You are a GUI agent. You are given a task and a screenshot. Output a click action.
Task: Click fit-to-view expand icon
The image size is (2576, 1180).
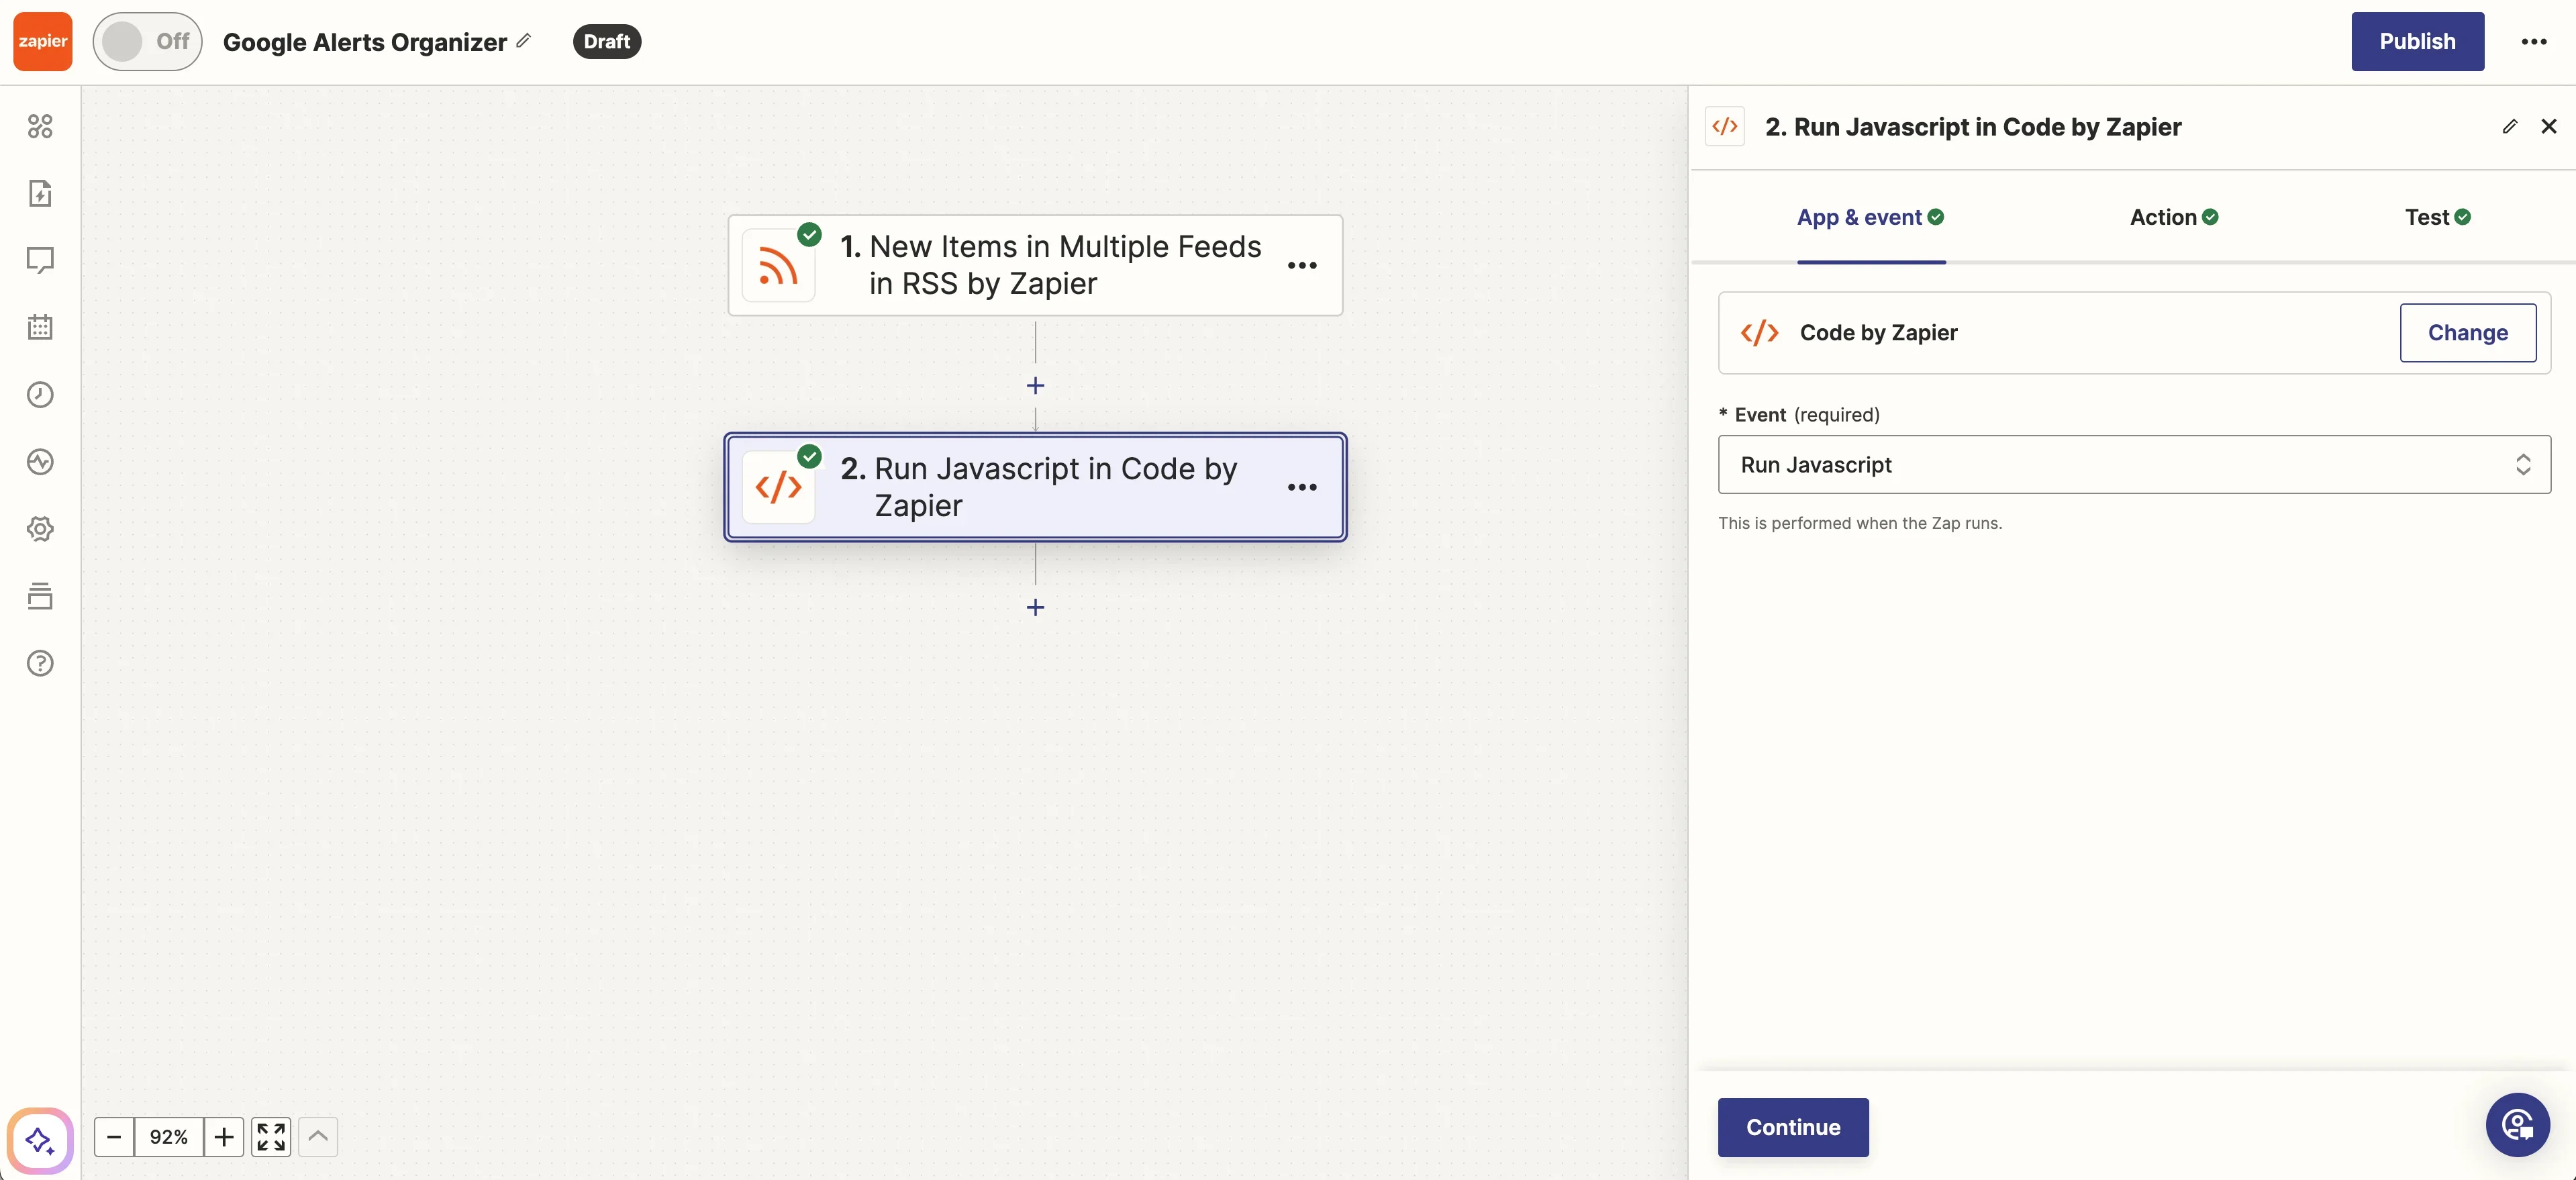tap(271, 1137)
